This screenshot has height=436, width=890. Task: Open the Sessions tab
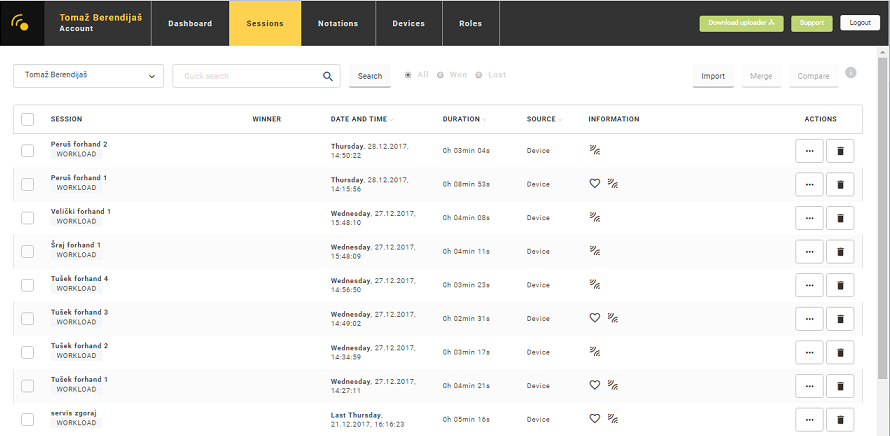[x=265, y=23]
